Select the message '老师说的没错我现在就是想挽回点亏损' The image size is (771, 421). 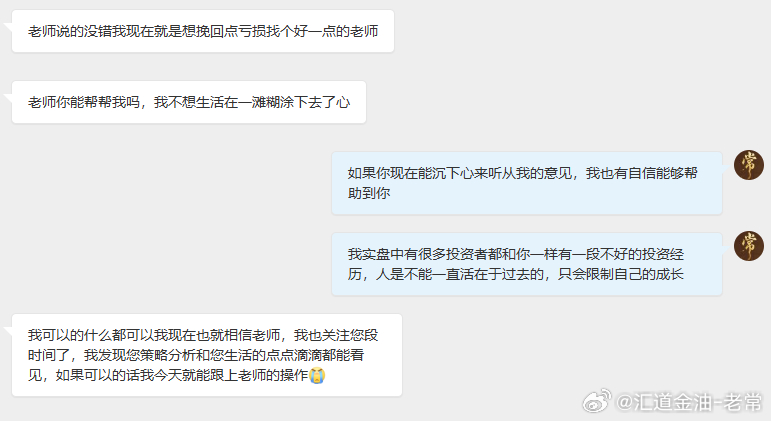[203, 31]
